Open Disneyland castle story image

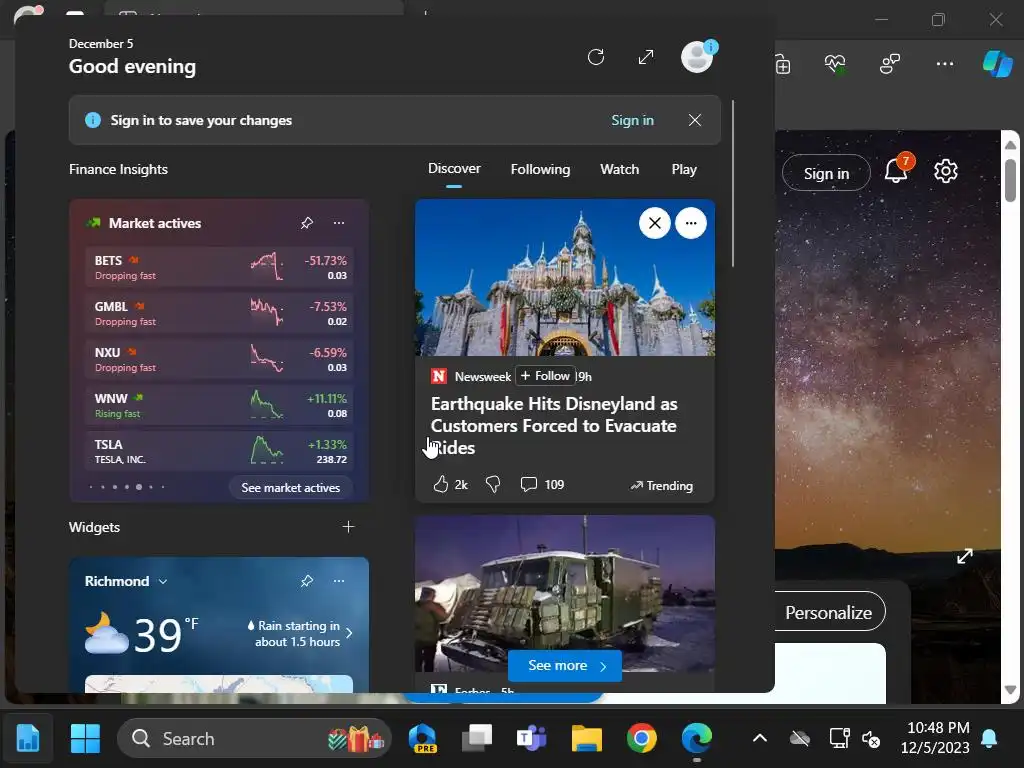tap(565, 278)
